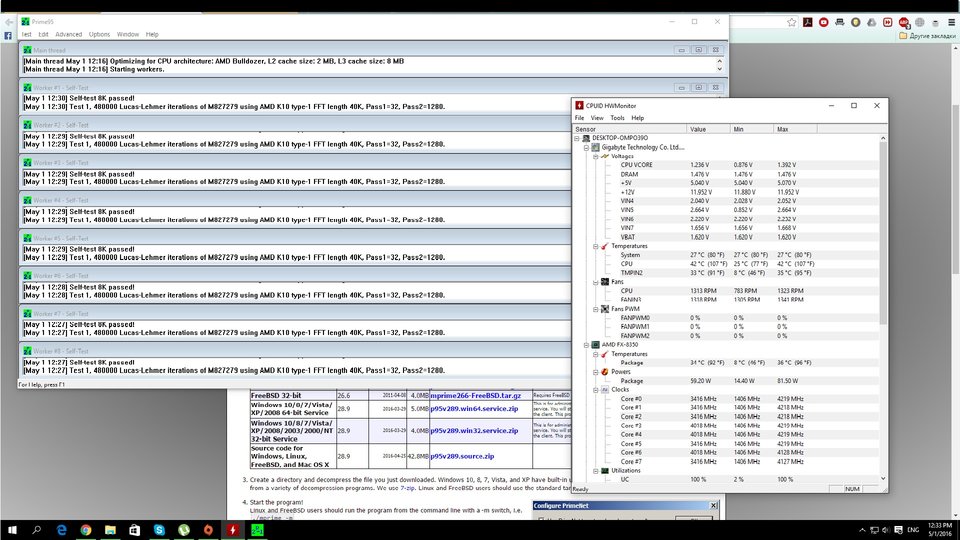This screenshot has width=960, height=540.
Task: Open the View menu in HWMonitor
Action: pyautogui.click(x=598, y=118)
